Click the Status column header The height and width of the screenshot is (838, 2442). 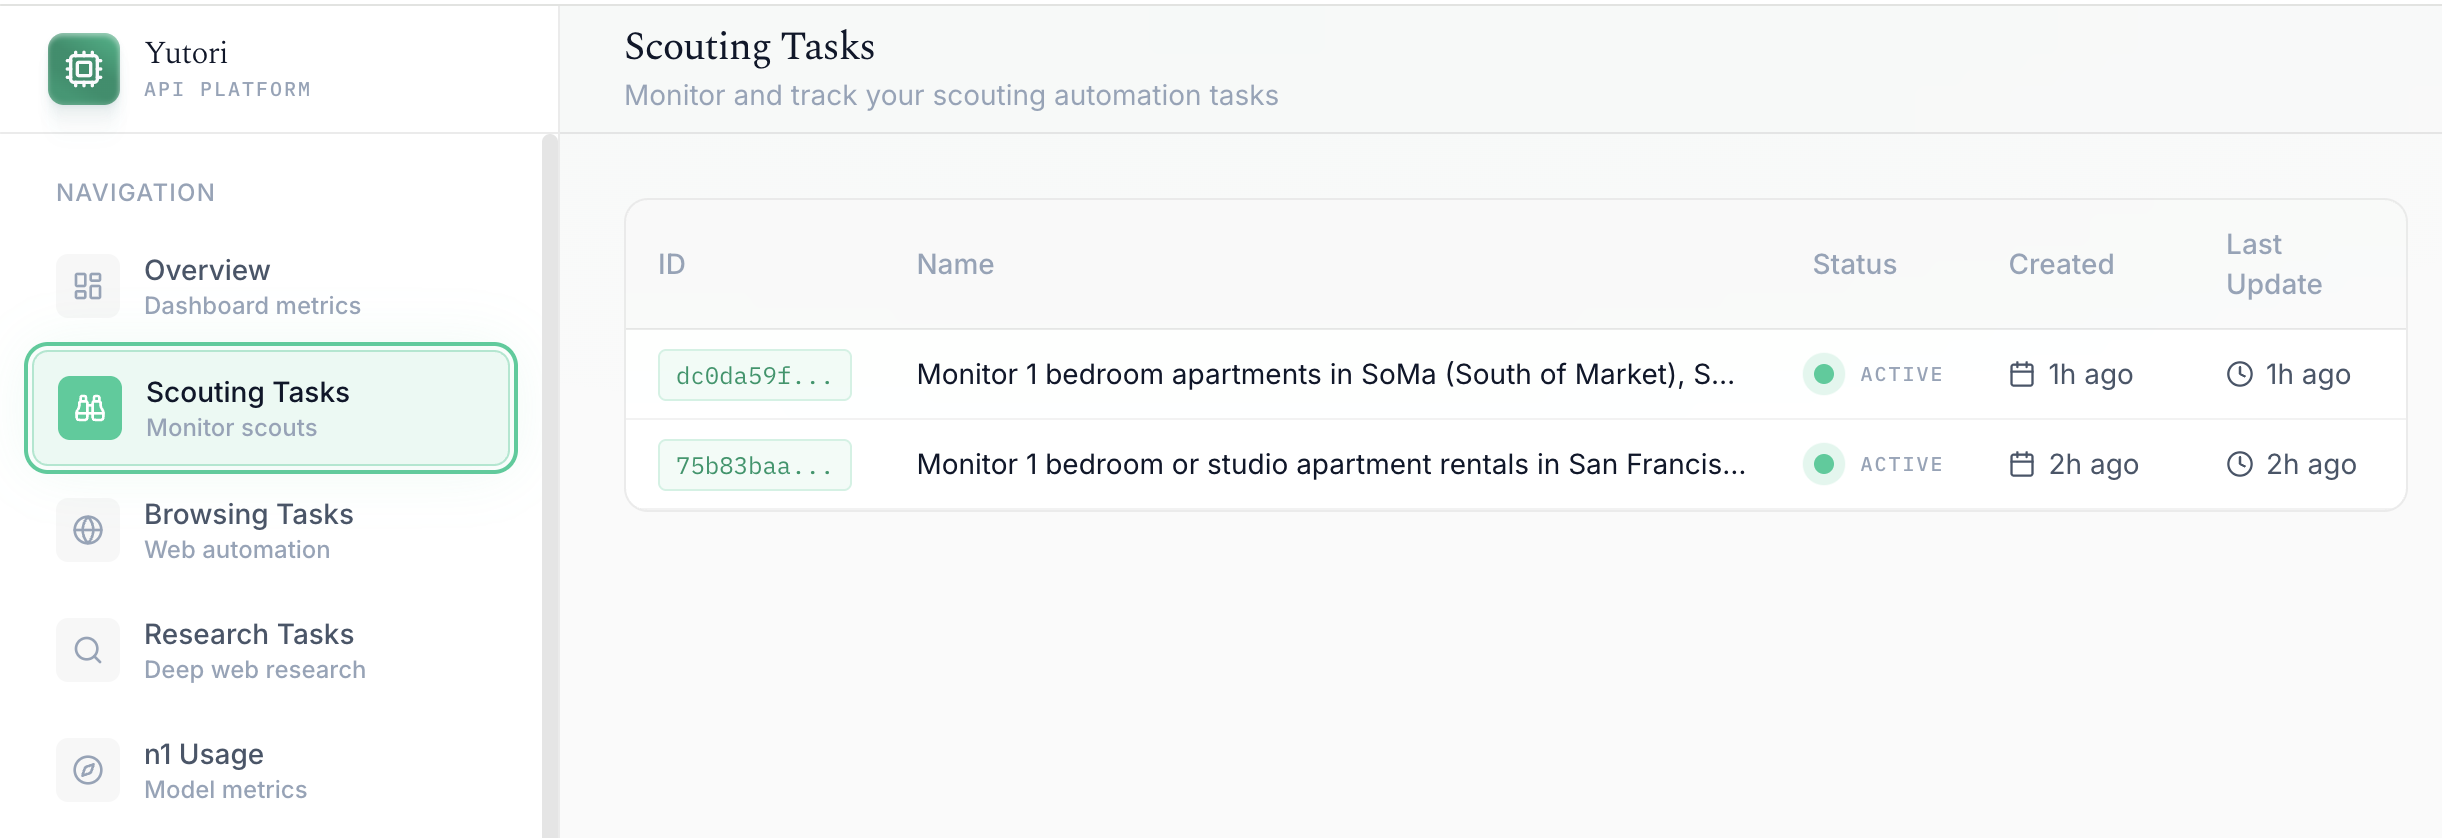tap(1854, 264)
